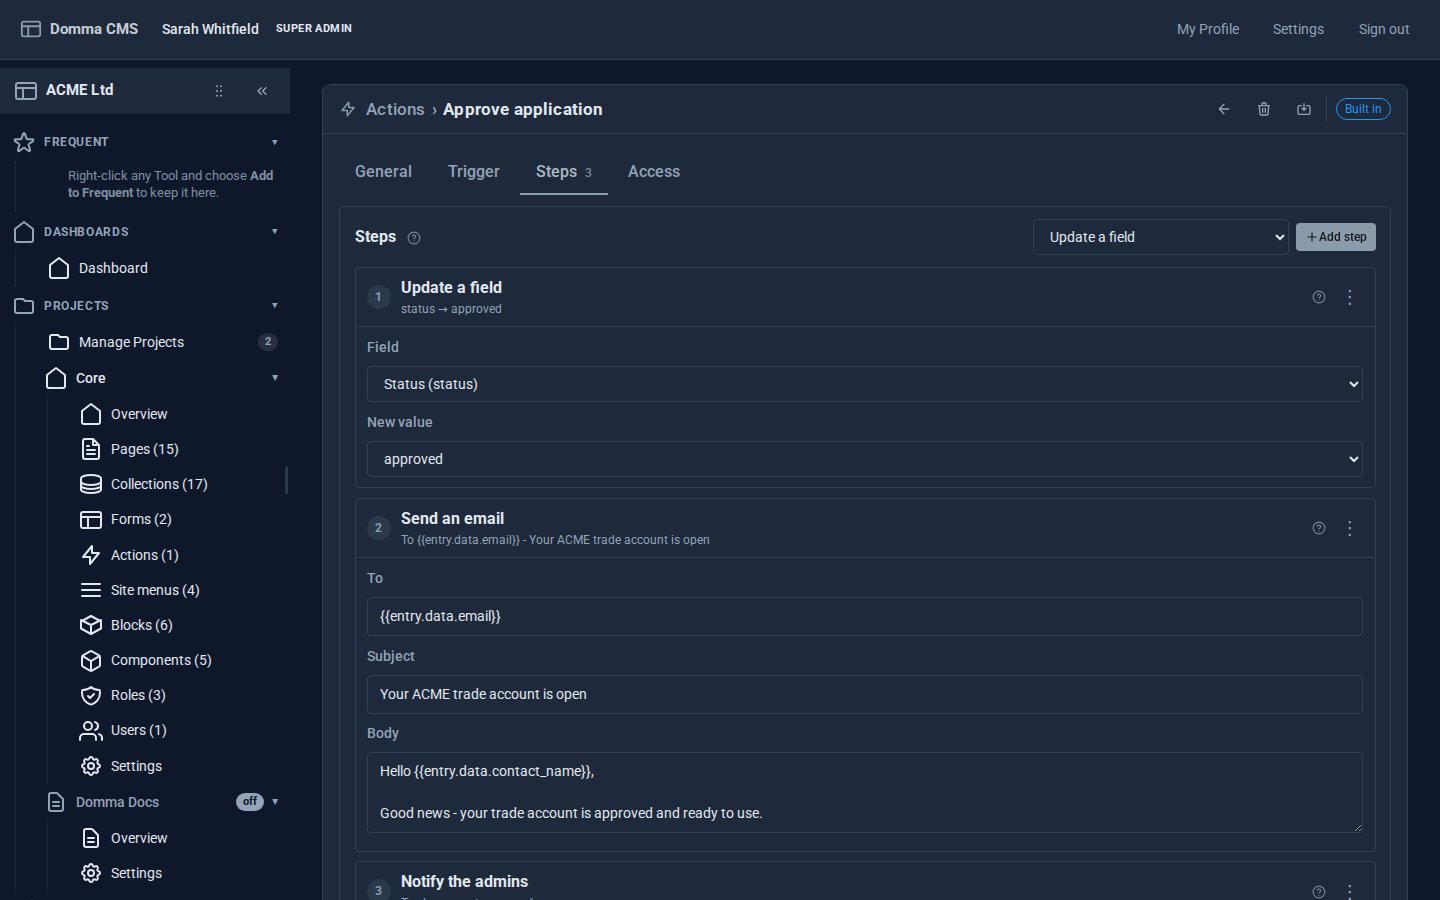Collapse the Projects section arrow
The height and width of the screenshot is (900, 1440).
(275, 306)
